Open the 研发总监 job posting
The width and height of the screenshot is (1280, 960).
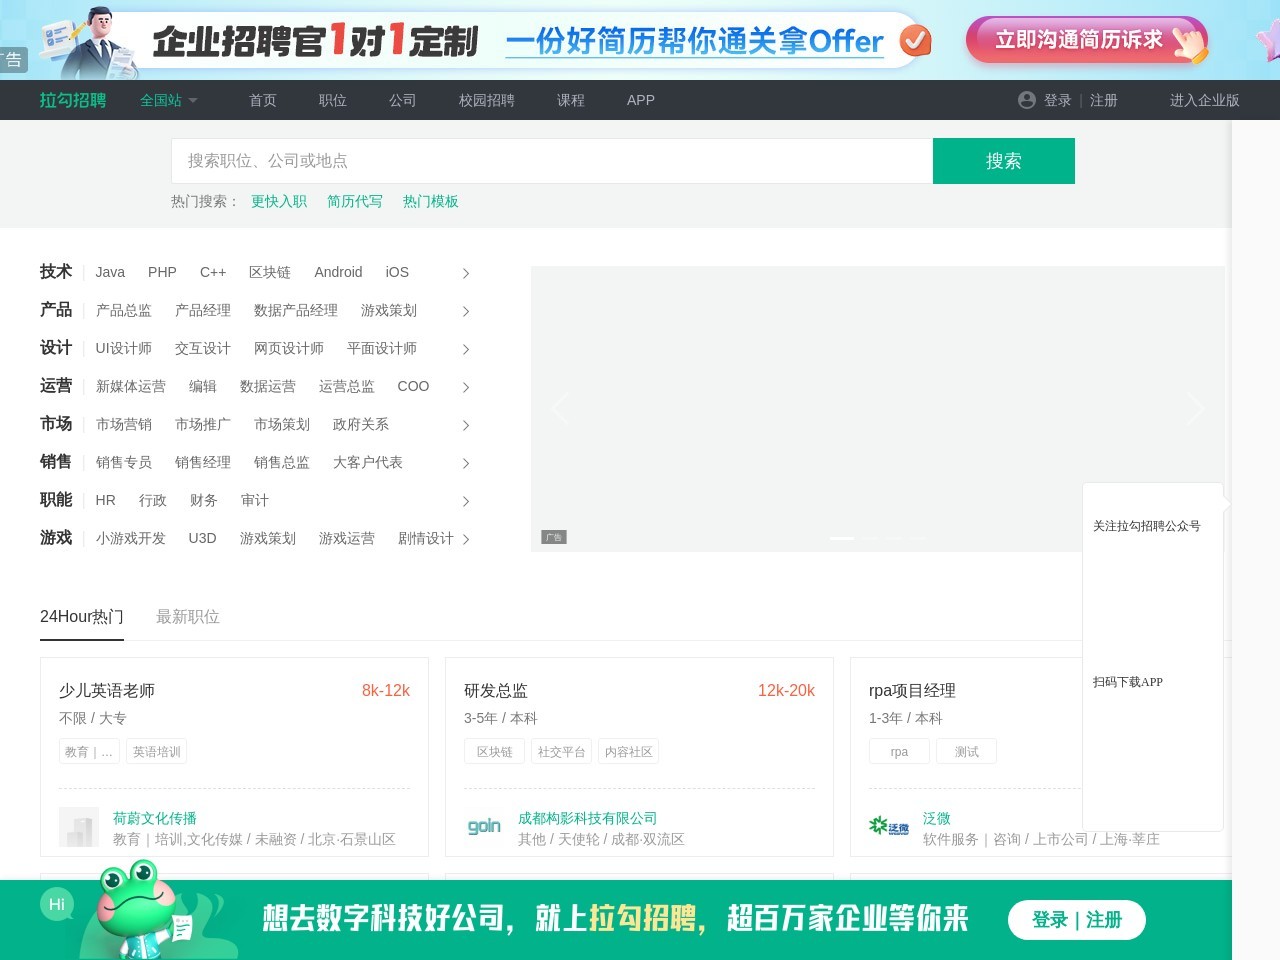(x=496, y=691)
